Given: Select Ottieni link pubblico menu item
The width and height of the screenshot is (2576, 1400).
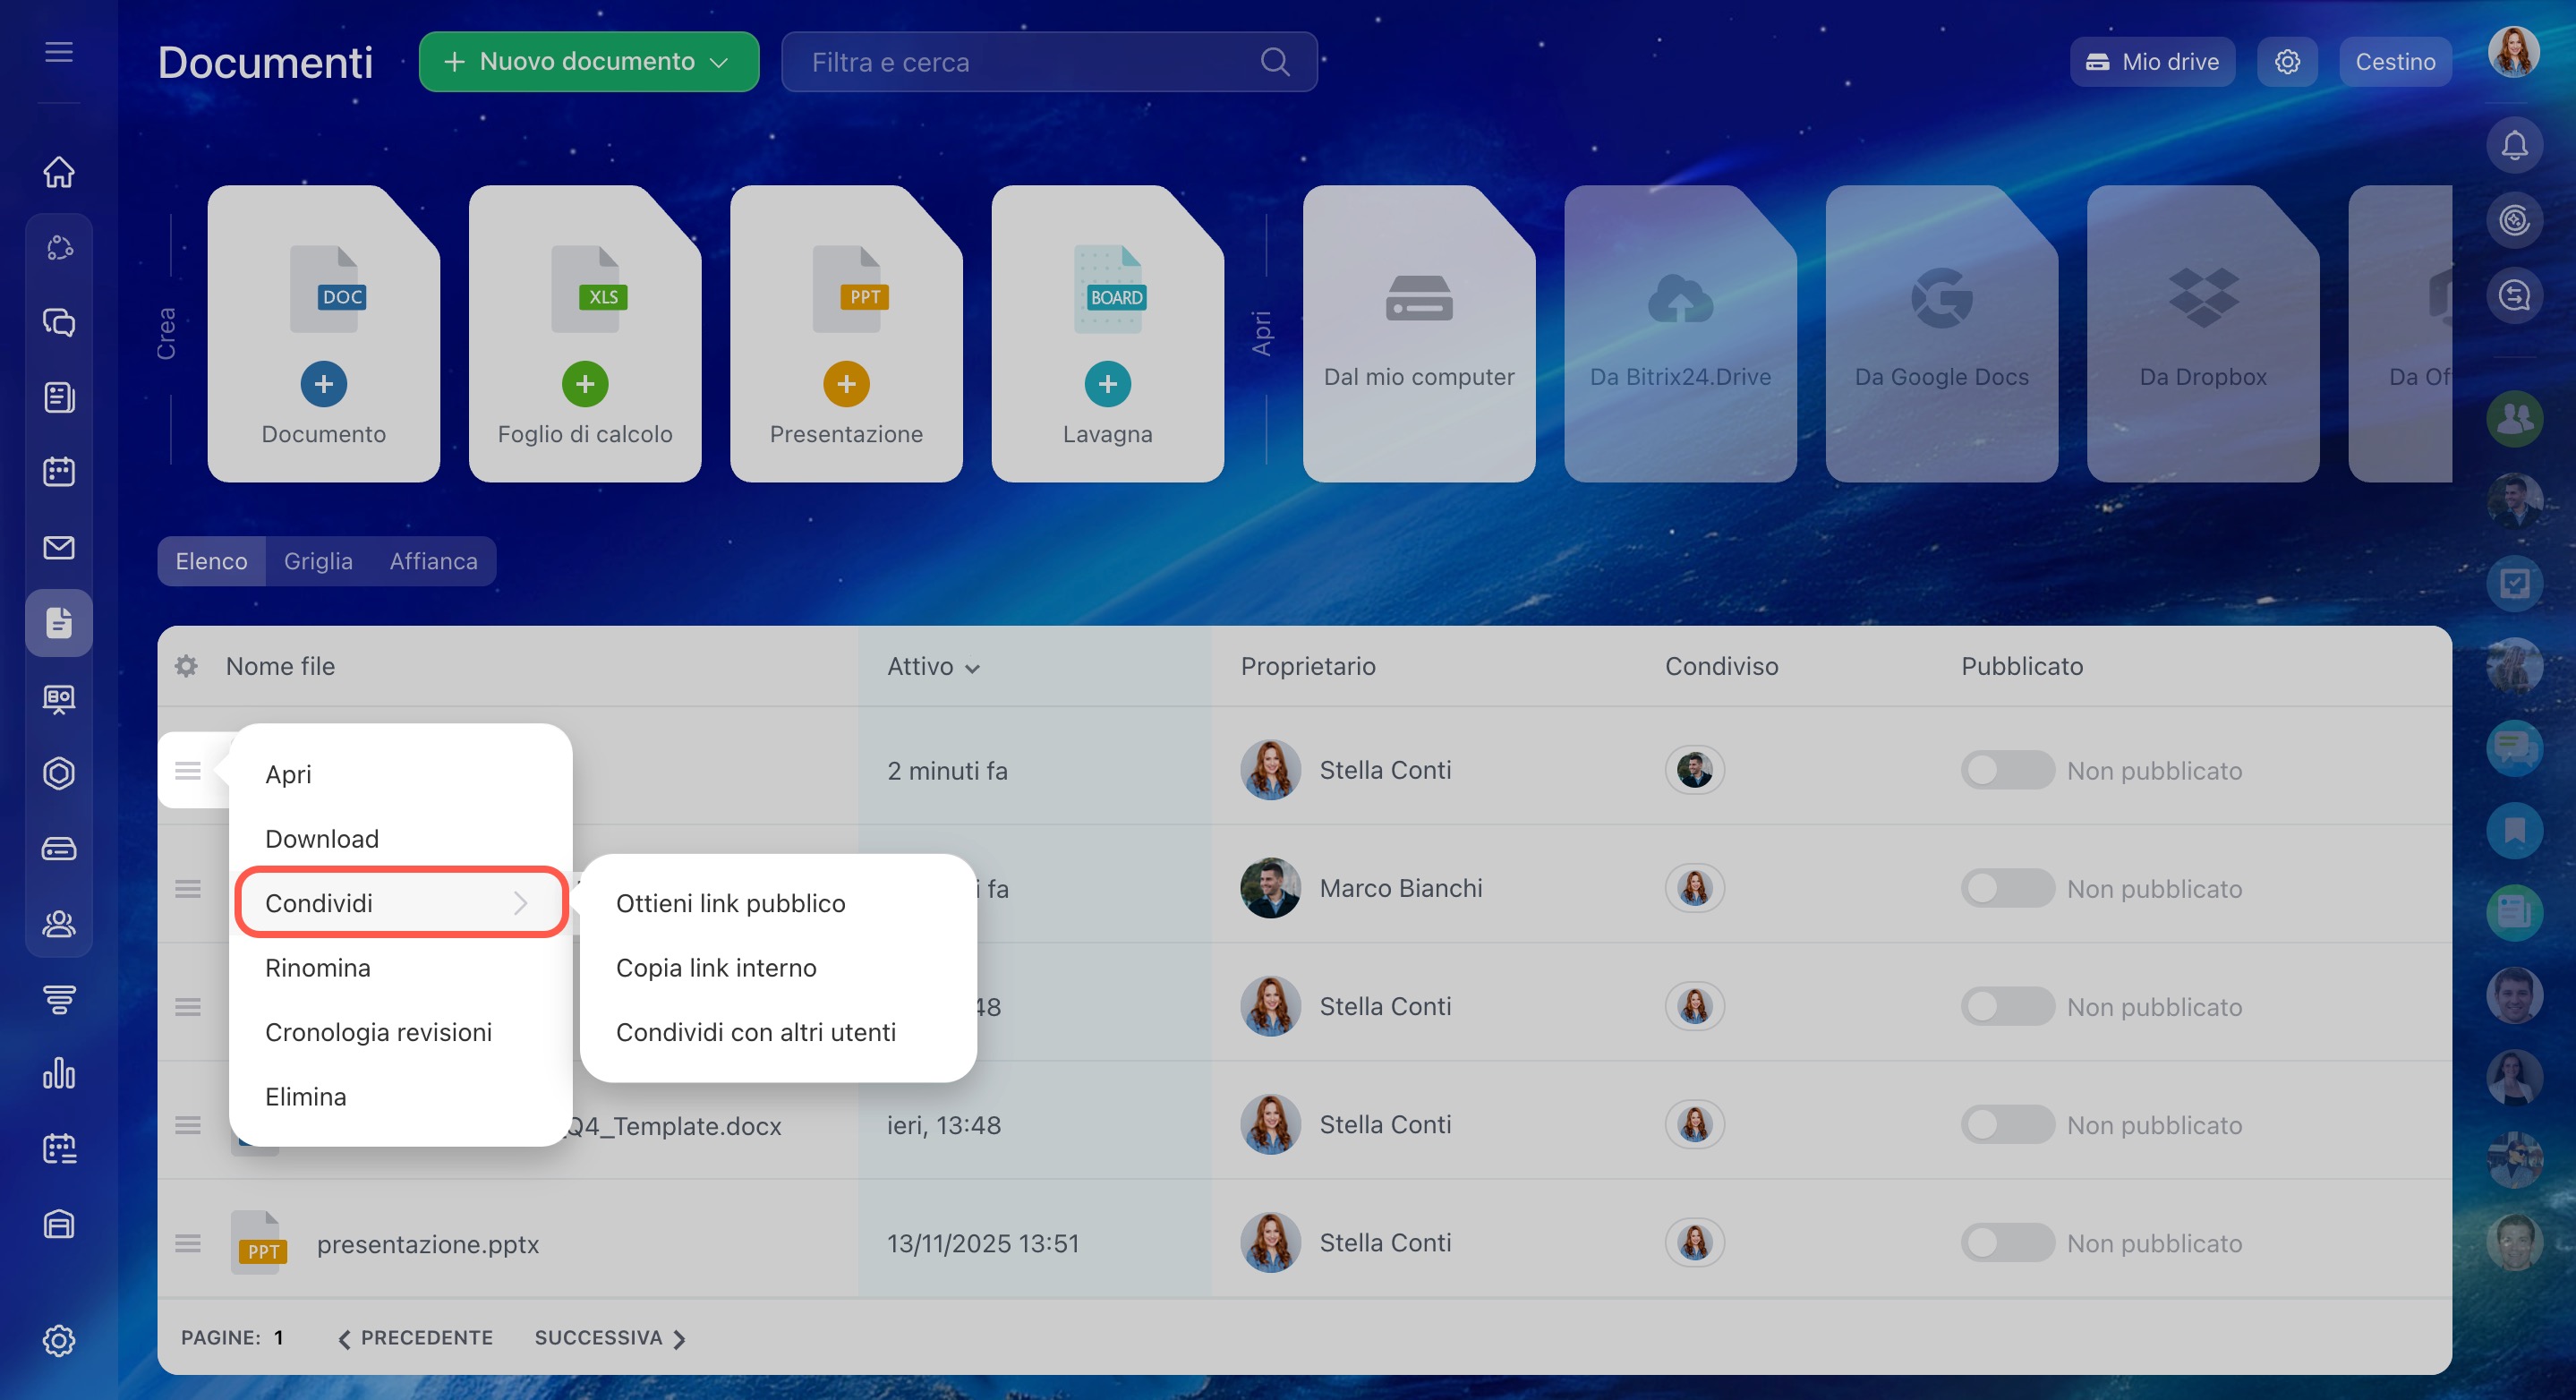Looking at the screenshot, I should click(x=730, y=903).
